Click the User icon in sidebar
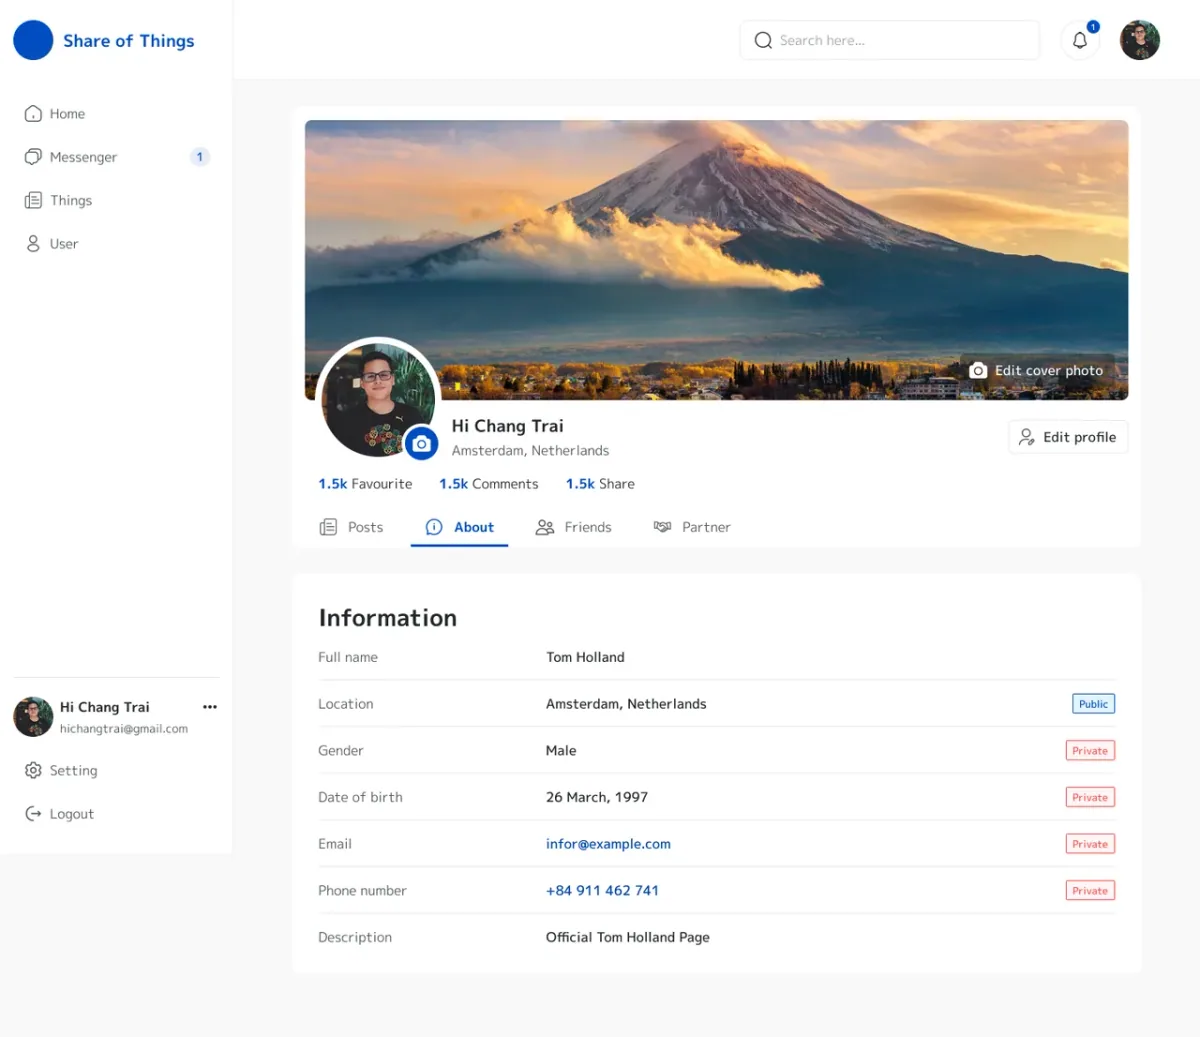Image resolution: width=1200 pixels, height=1037 pixels. tap(33, 244)
